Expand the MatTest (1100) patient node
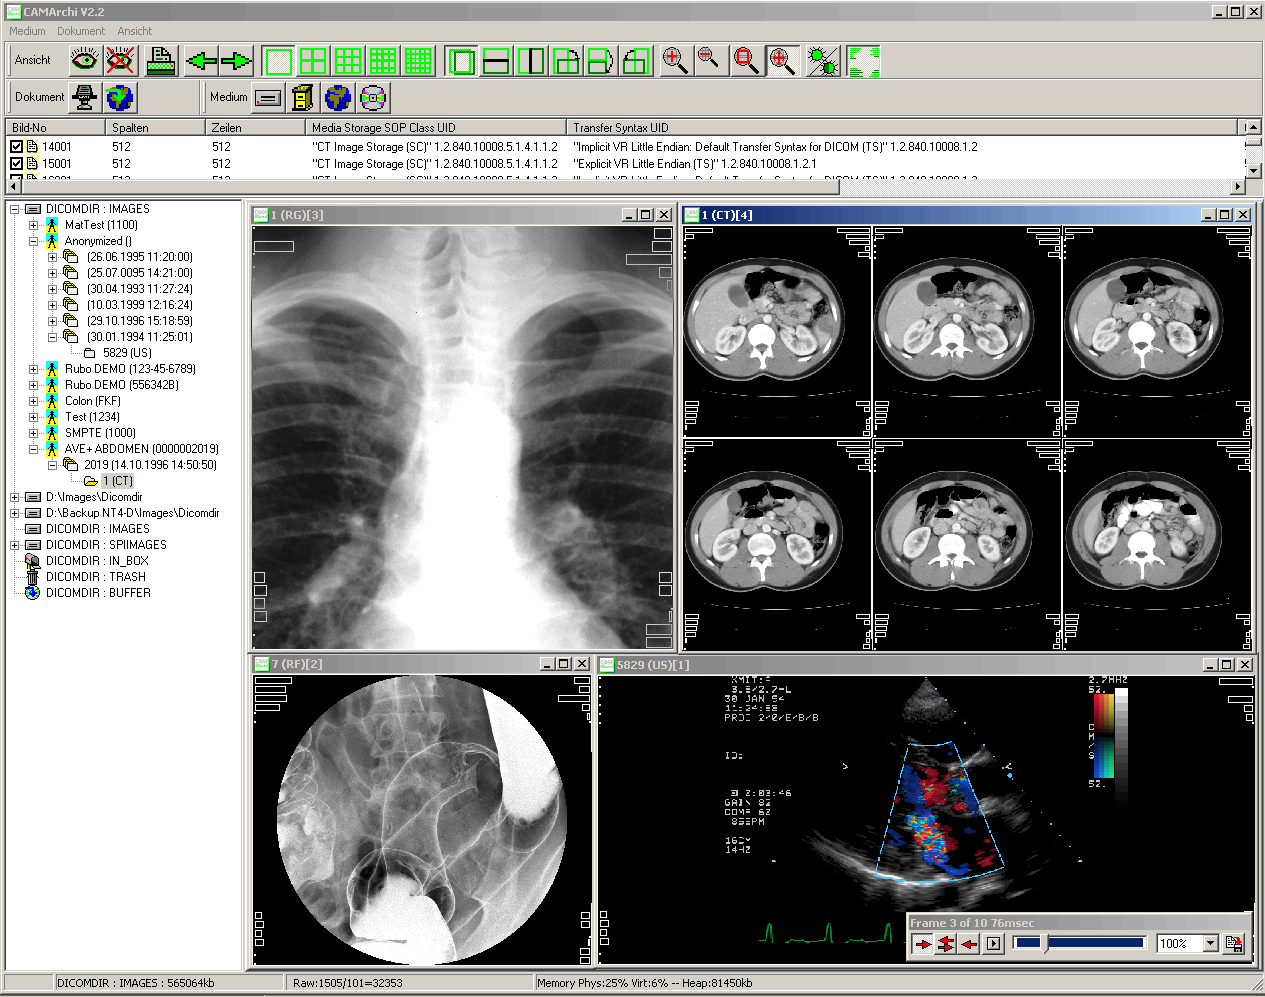Viewport: 1265px width, 997px height. click(x=33, y=225)
